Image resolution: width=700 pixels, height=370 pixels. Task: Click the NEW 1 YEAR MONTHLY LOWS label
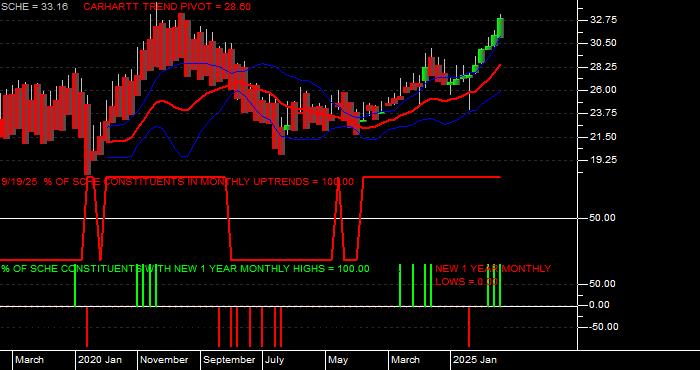[x=493, y=275]
